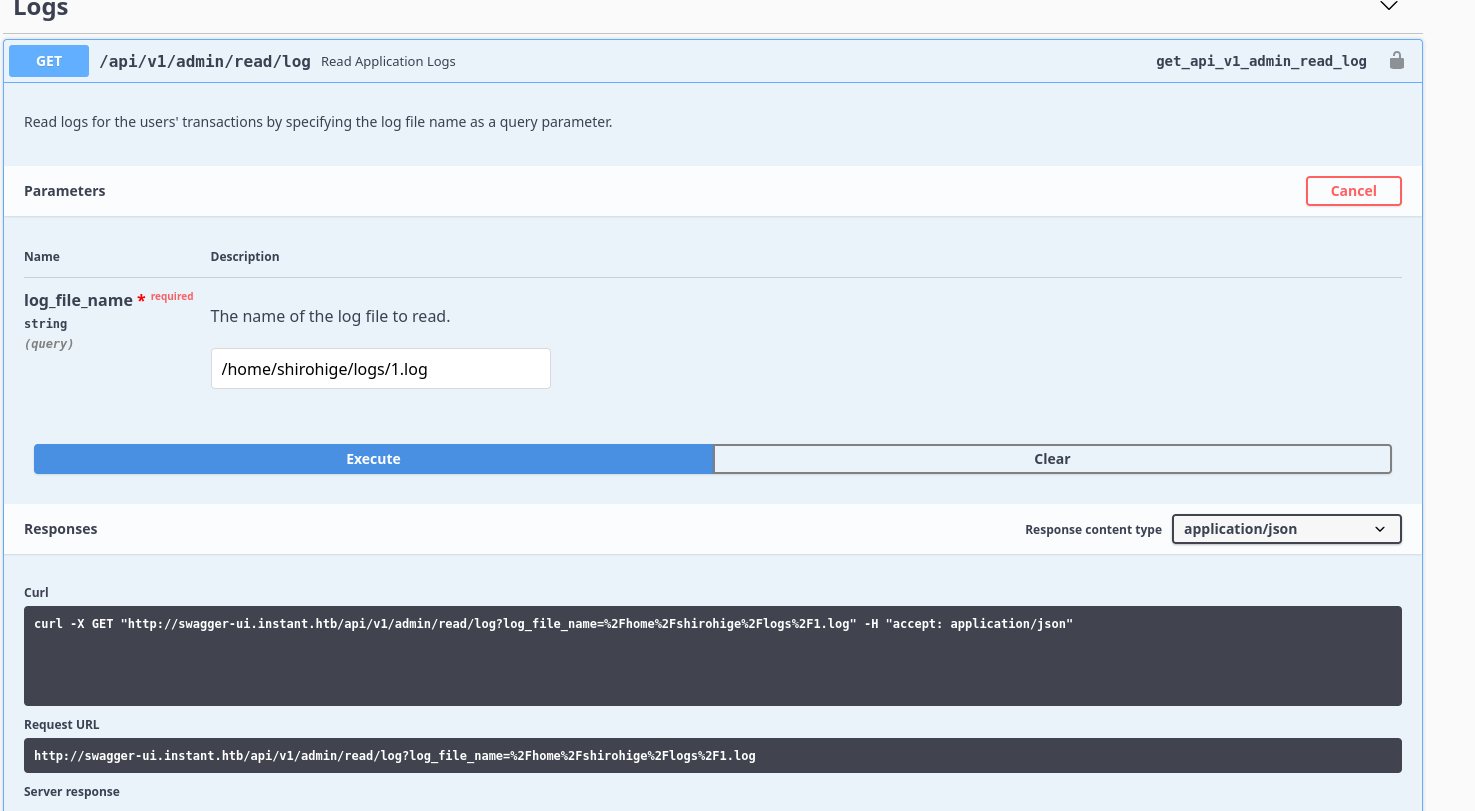Click the lock authorization icon
Viewport: 1475px width, 811px height.
pos(1396,61)
